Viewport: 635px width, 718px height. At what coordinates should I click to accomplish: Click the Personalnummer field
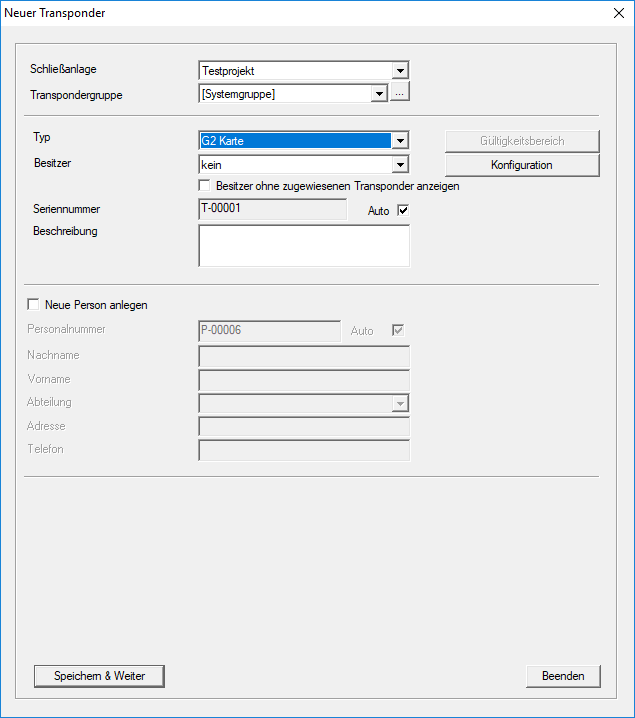pos(270,330)
